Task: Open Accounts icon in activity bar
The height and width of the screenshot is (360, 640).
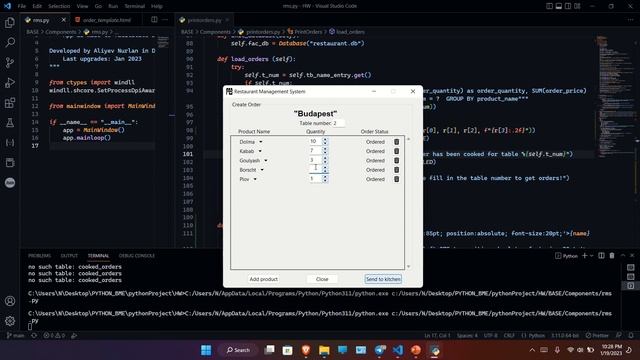Action: click(10, 301)
